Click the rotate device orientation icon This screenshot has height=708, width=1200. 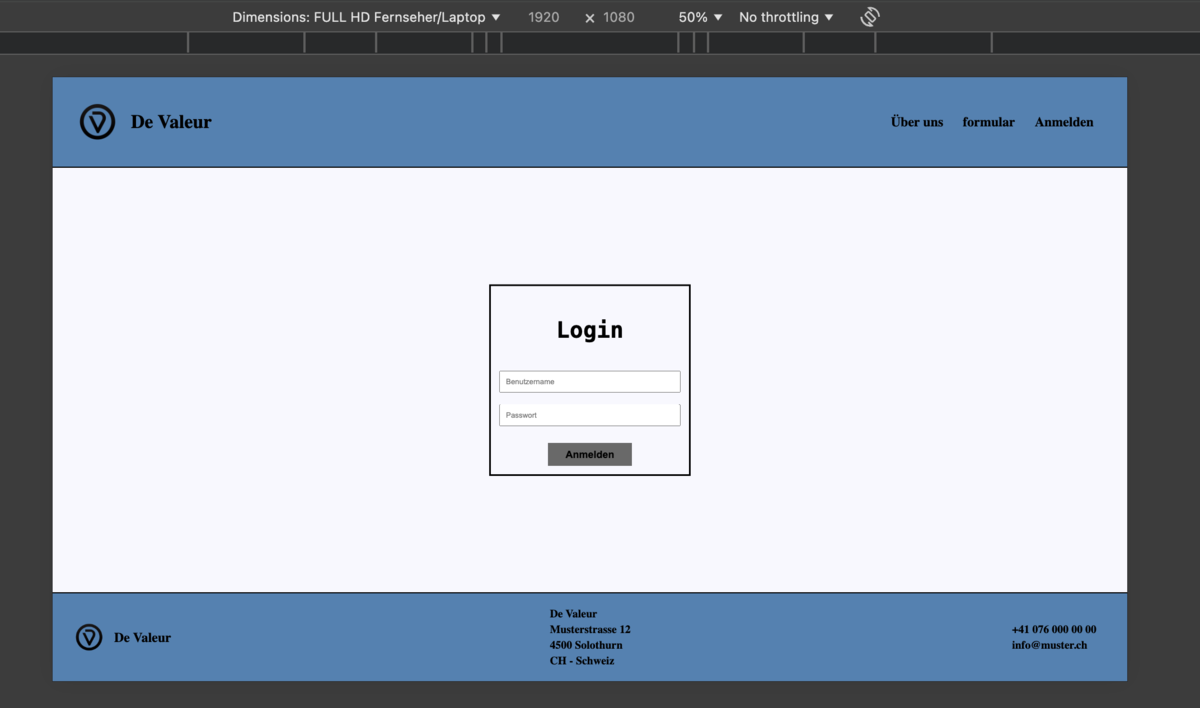(869, 17)
